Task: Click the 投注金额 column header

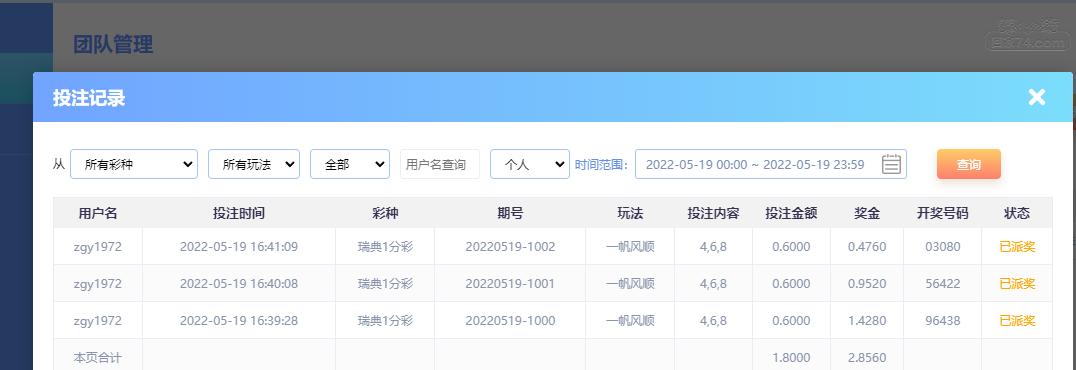Action: [791, 213]
